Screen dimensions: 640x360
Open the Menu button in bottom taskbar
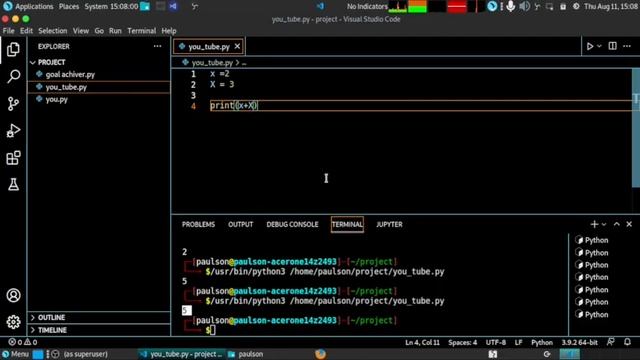coord(15,354)
